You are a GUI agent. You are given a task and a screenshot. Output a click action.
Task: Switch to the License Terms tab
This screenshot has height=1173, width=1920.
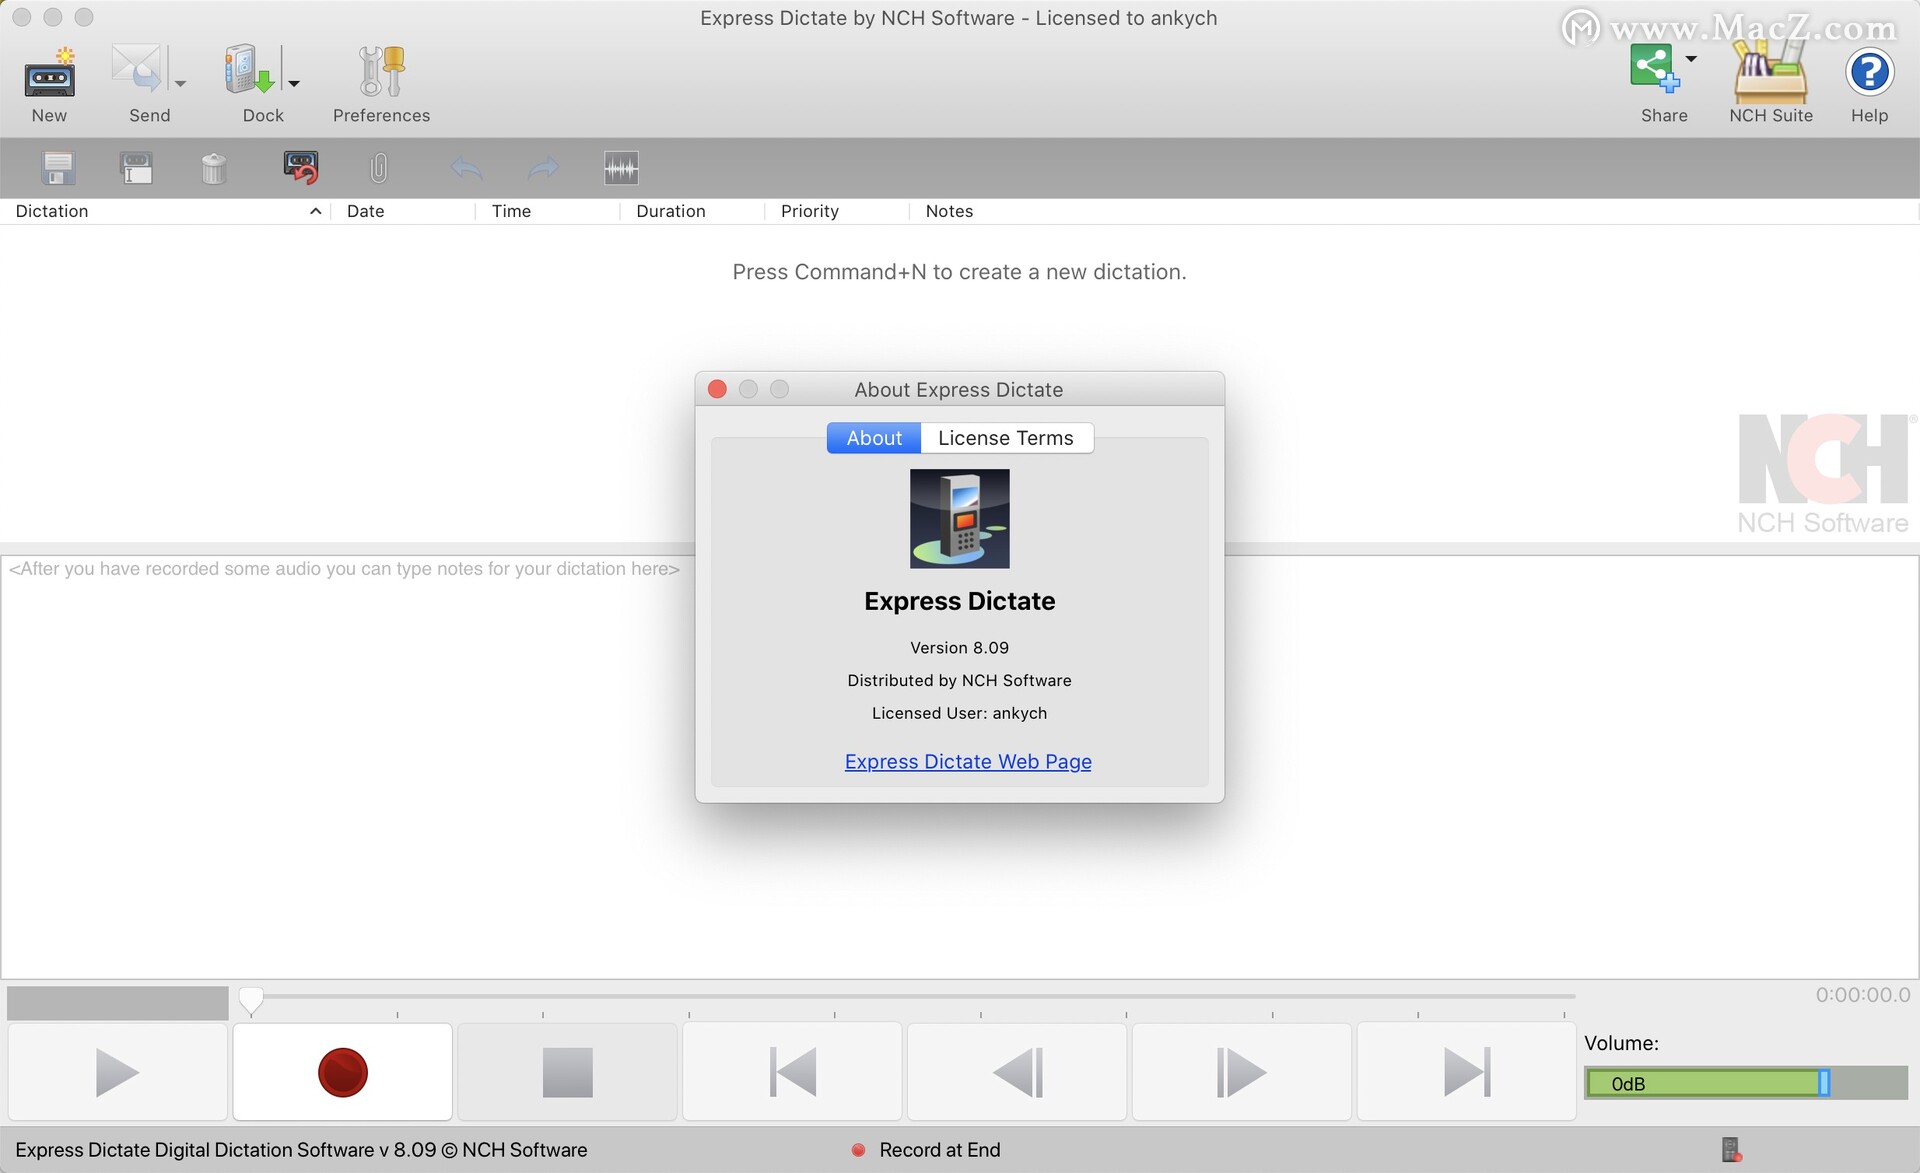point(1006,438)
